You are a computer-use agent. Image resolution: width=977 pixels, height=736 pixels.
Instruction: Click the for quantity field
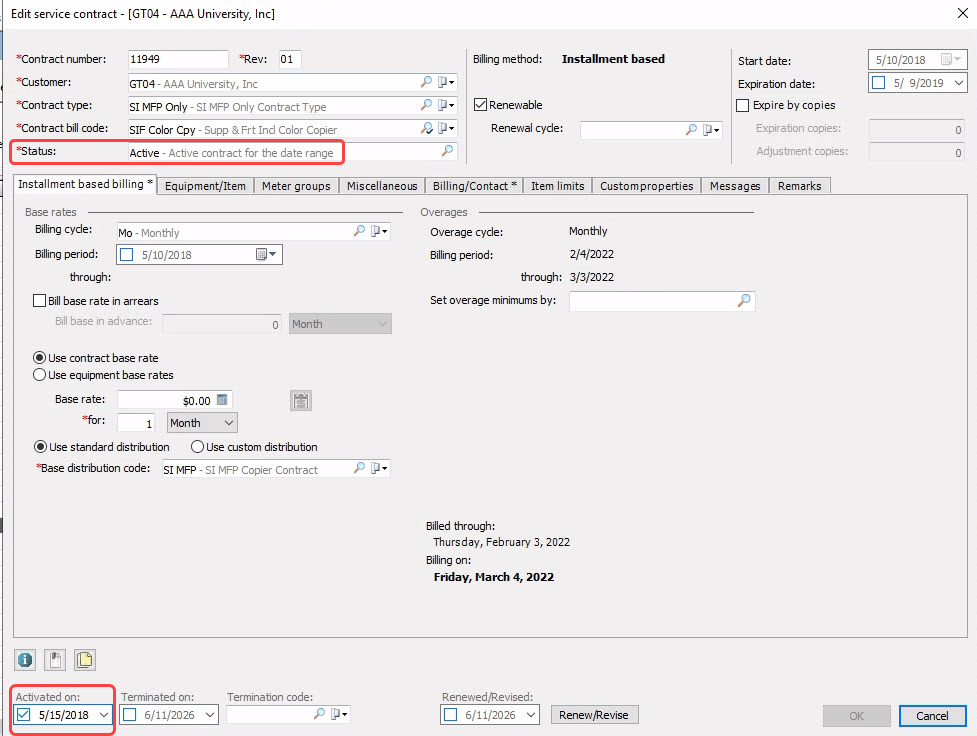pyautogui.click(x=136, y=423)
